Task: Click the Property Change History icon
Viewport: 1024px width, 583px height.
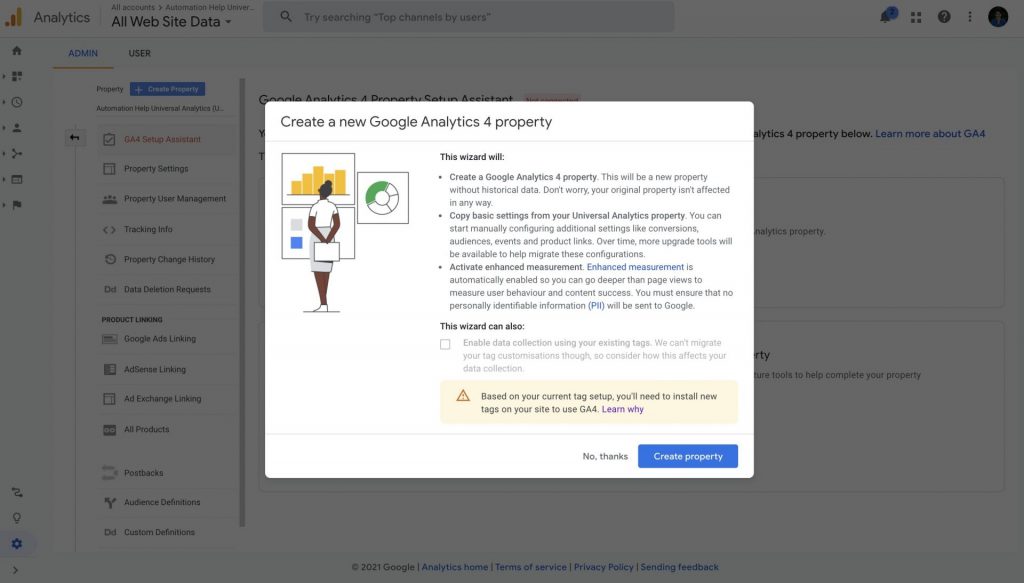Action: pyautogui.click(x=110, y=259)
